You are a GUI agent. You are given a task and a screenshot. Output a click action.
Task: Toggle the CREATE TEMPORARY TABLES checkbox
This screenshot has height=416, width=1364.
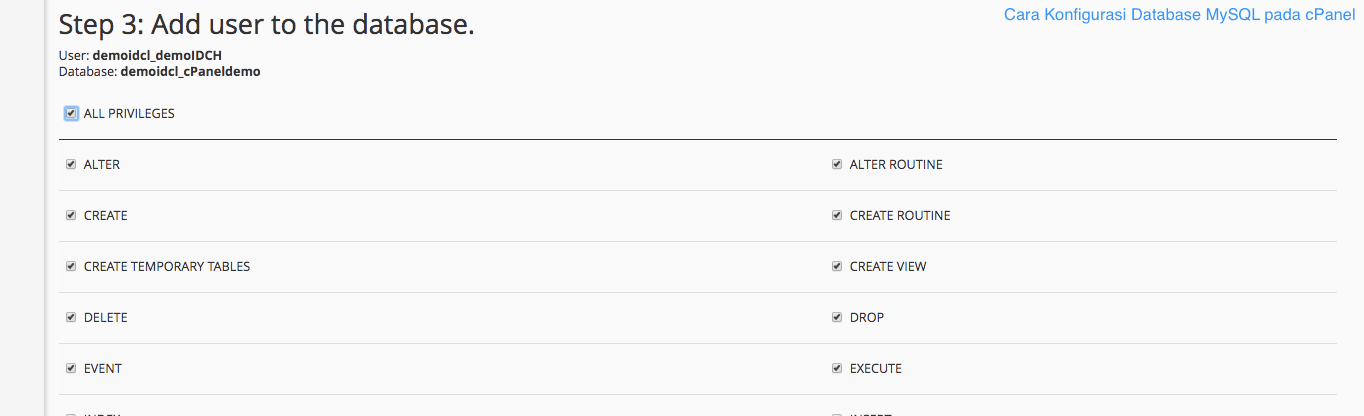pos(71,266)
